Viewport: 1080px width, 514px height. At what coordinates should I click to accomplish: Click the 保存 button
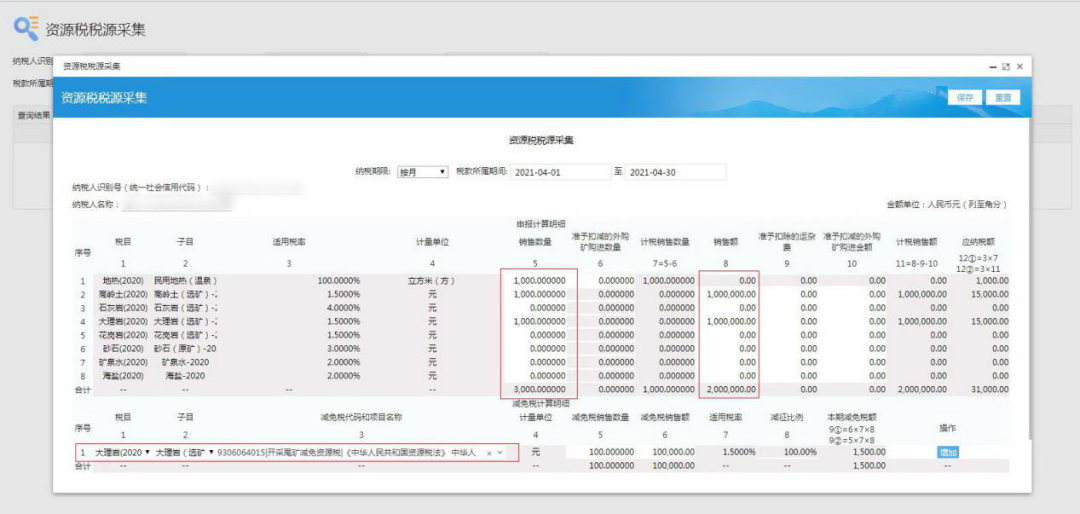tap(964, 97)
